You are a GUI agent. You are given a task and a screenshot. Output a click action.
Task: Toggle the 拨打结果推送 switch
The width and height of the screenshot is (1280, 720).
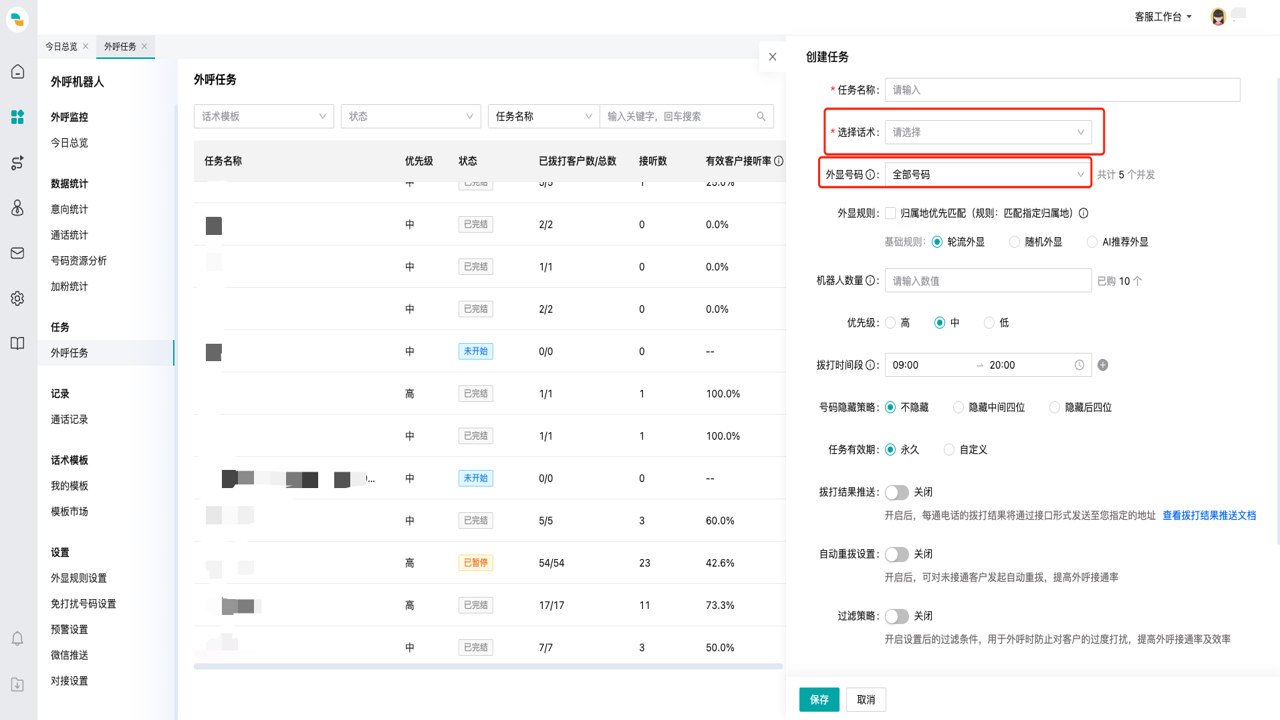click(x=896, y=493)
